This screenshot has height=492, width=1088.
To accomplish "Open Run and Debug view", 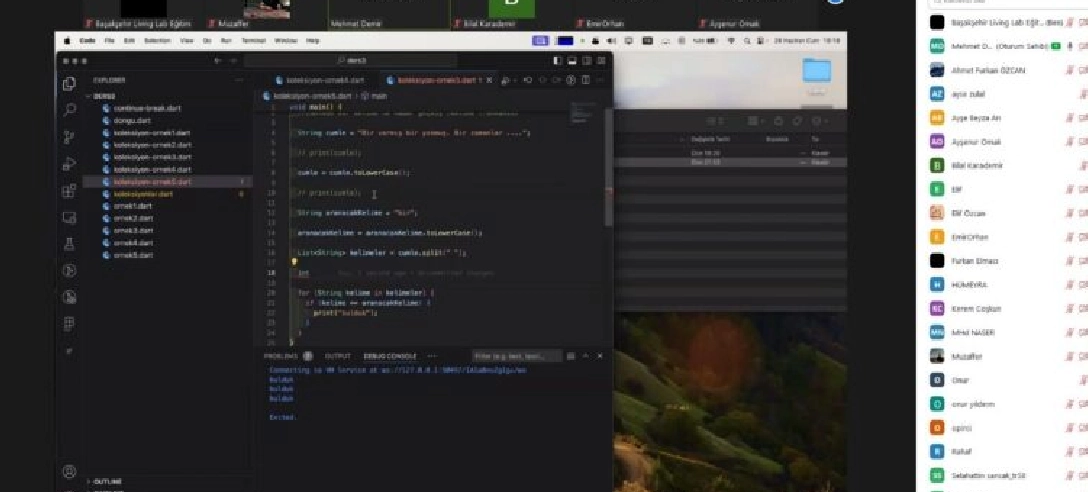I will 69,164.
